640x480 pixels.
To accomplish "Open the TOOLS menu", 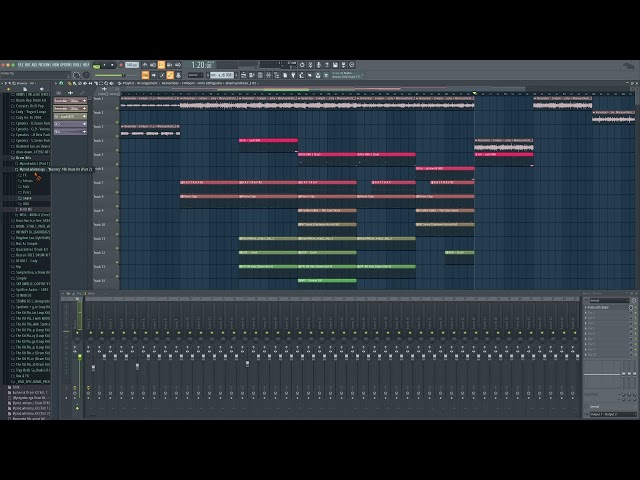I will coord(78,65).
